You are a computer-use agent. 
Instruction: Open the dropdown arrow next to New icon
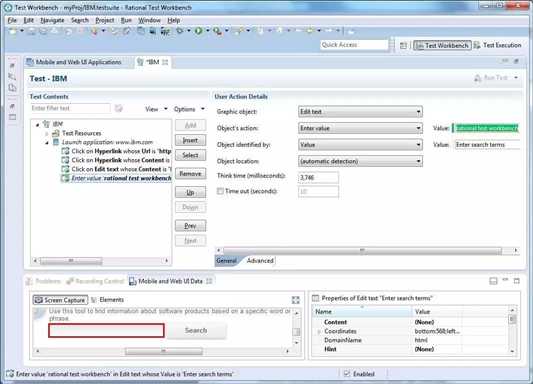(x=22, y=31)
